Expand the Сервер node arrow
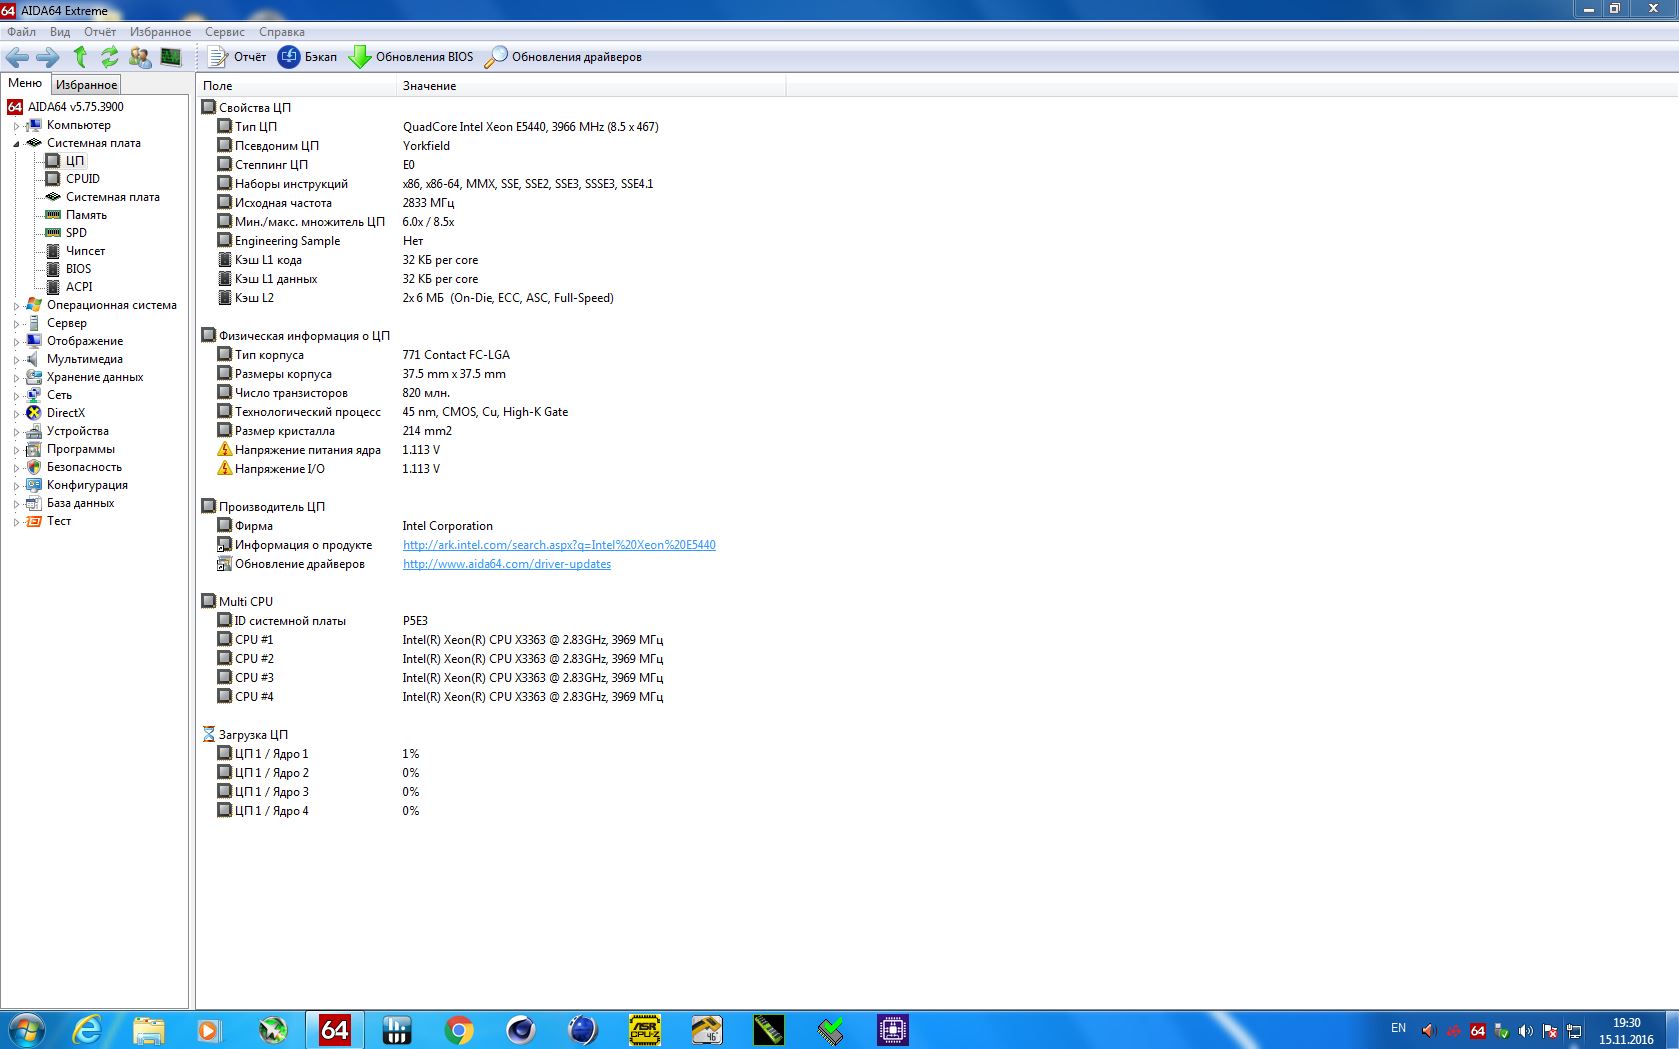The width and height of the screenshot is (1679, 1049). pyautogui.click(x=16, y=324)
